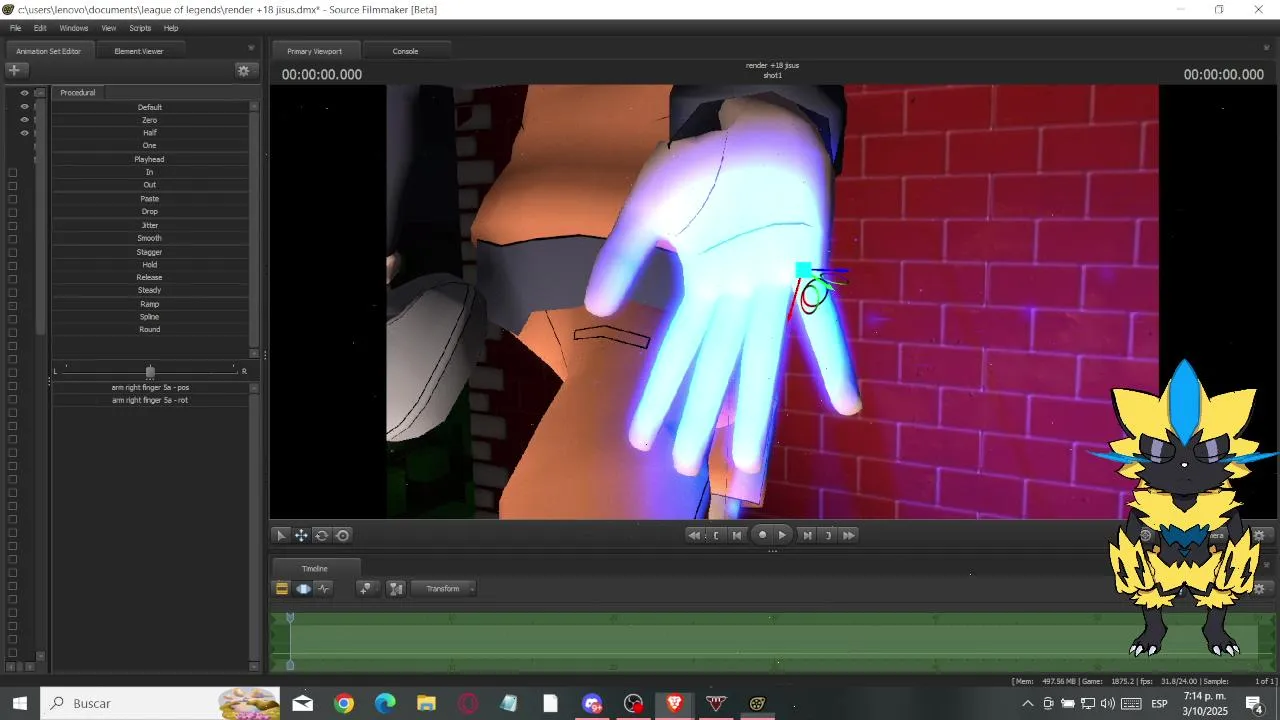Jump to previous clip with double-left arrow

694,535
